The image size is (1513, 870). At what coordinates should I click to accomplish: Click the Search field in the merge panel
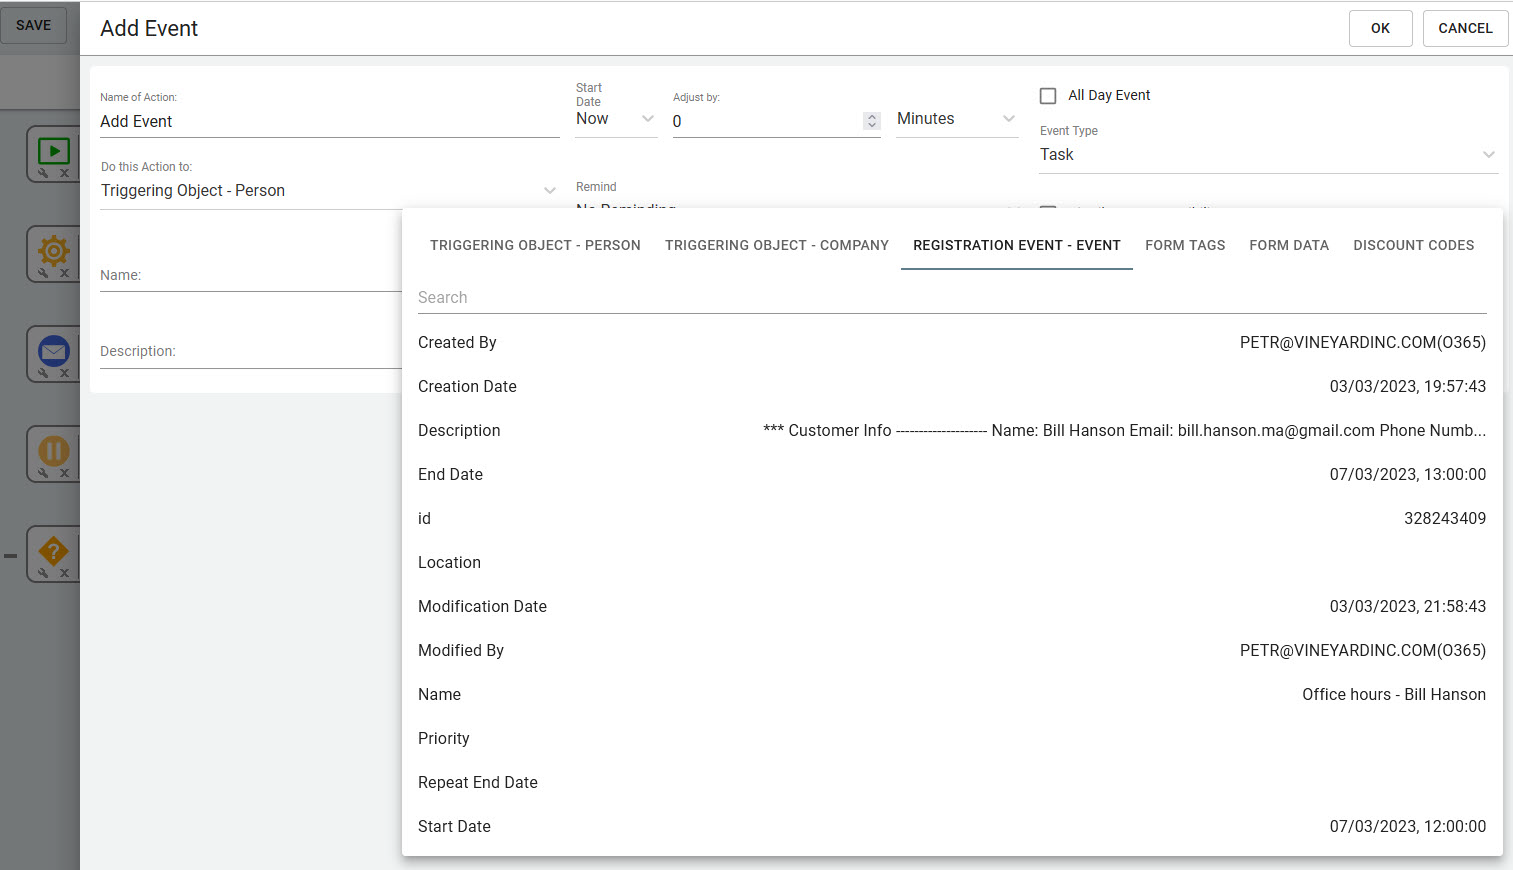coord(951,298)
